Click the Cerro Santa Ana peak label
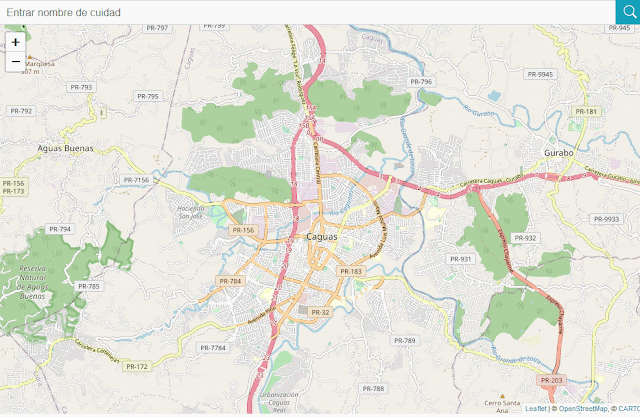 click(502, 407)
